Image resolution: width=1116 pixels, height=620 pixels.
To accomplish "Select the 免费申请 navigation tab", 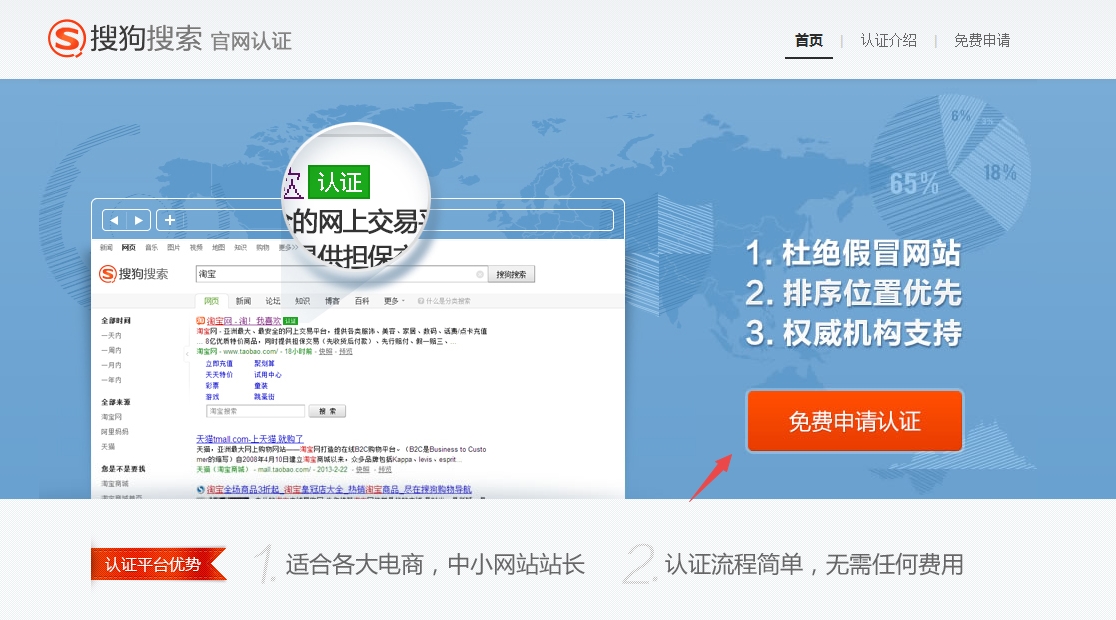I will tap(982, 41).
